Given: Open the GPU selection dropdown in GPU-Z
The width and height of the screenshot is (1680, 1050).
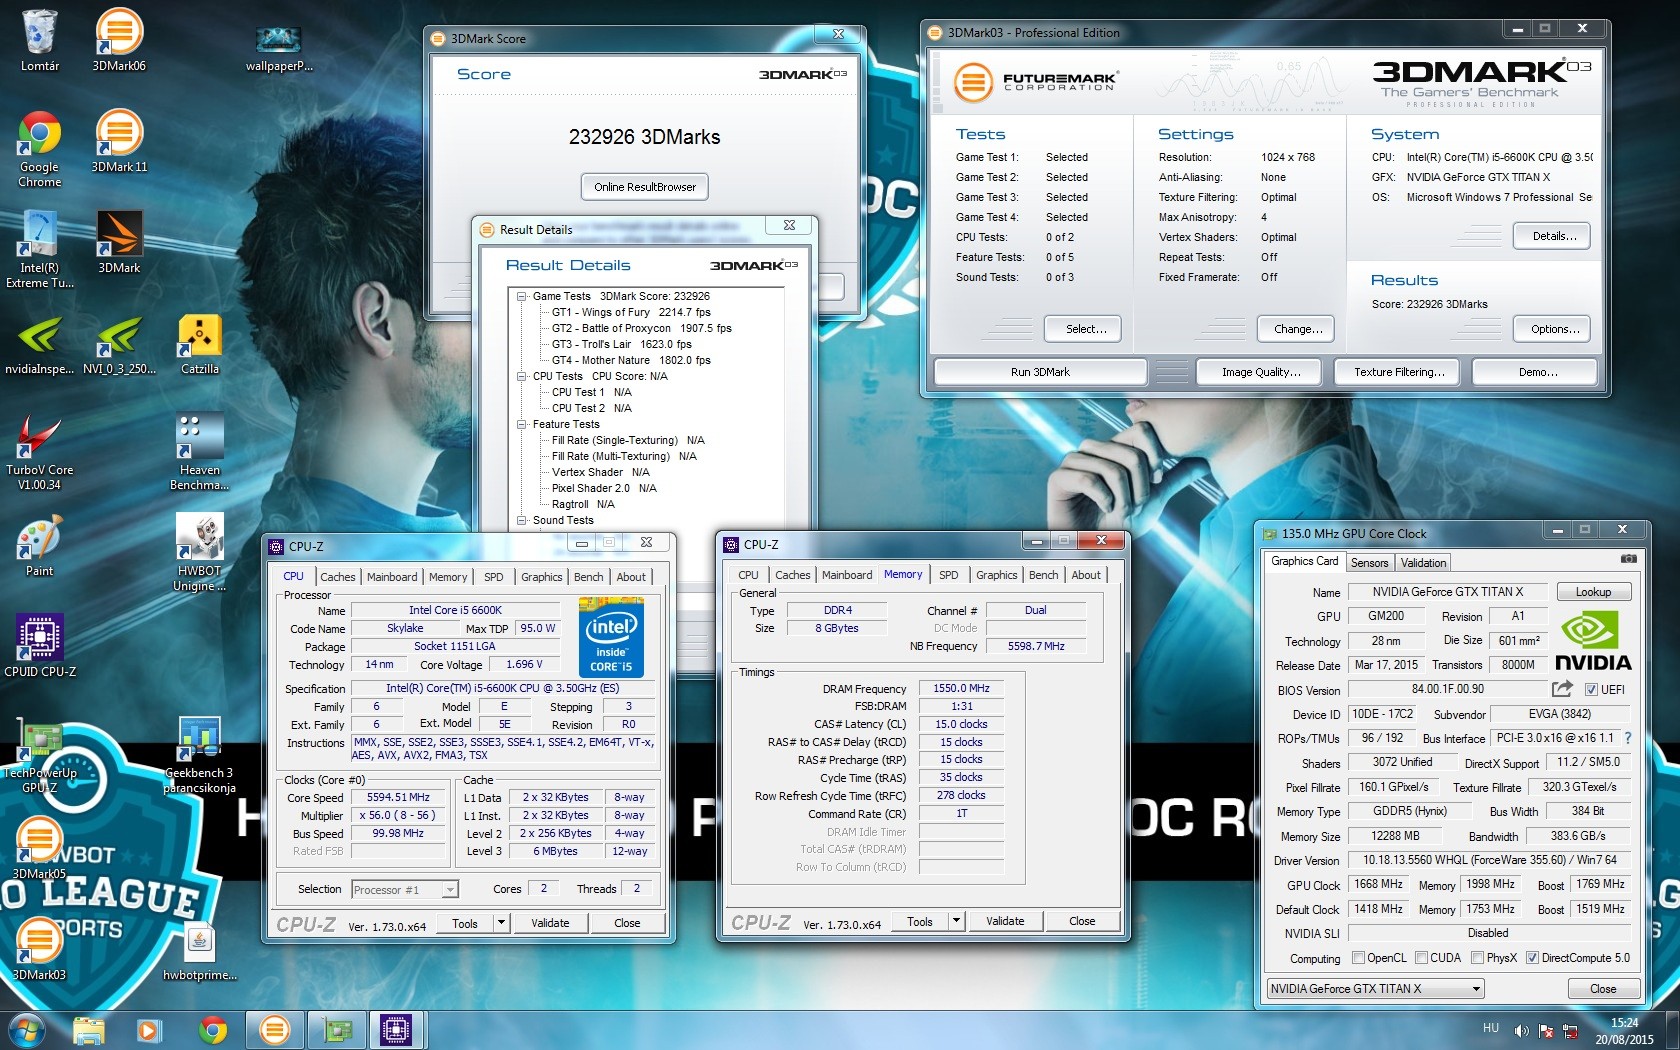Looking at the screenshot, I should pos(1375,989).
